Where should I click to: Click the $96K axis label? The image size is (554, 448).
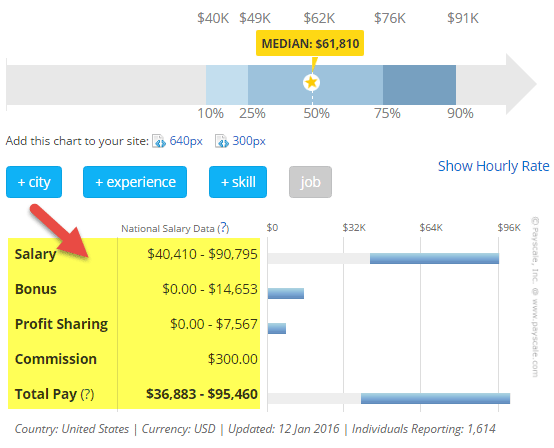[x=509, y=228]
